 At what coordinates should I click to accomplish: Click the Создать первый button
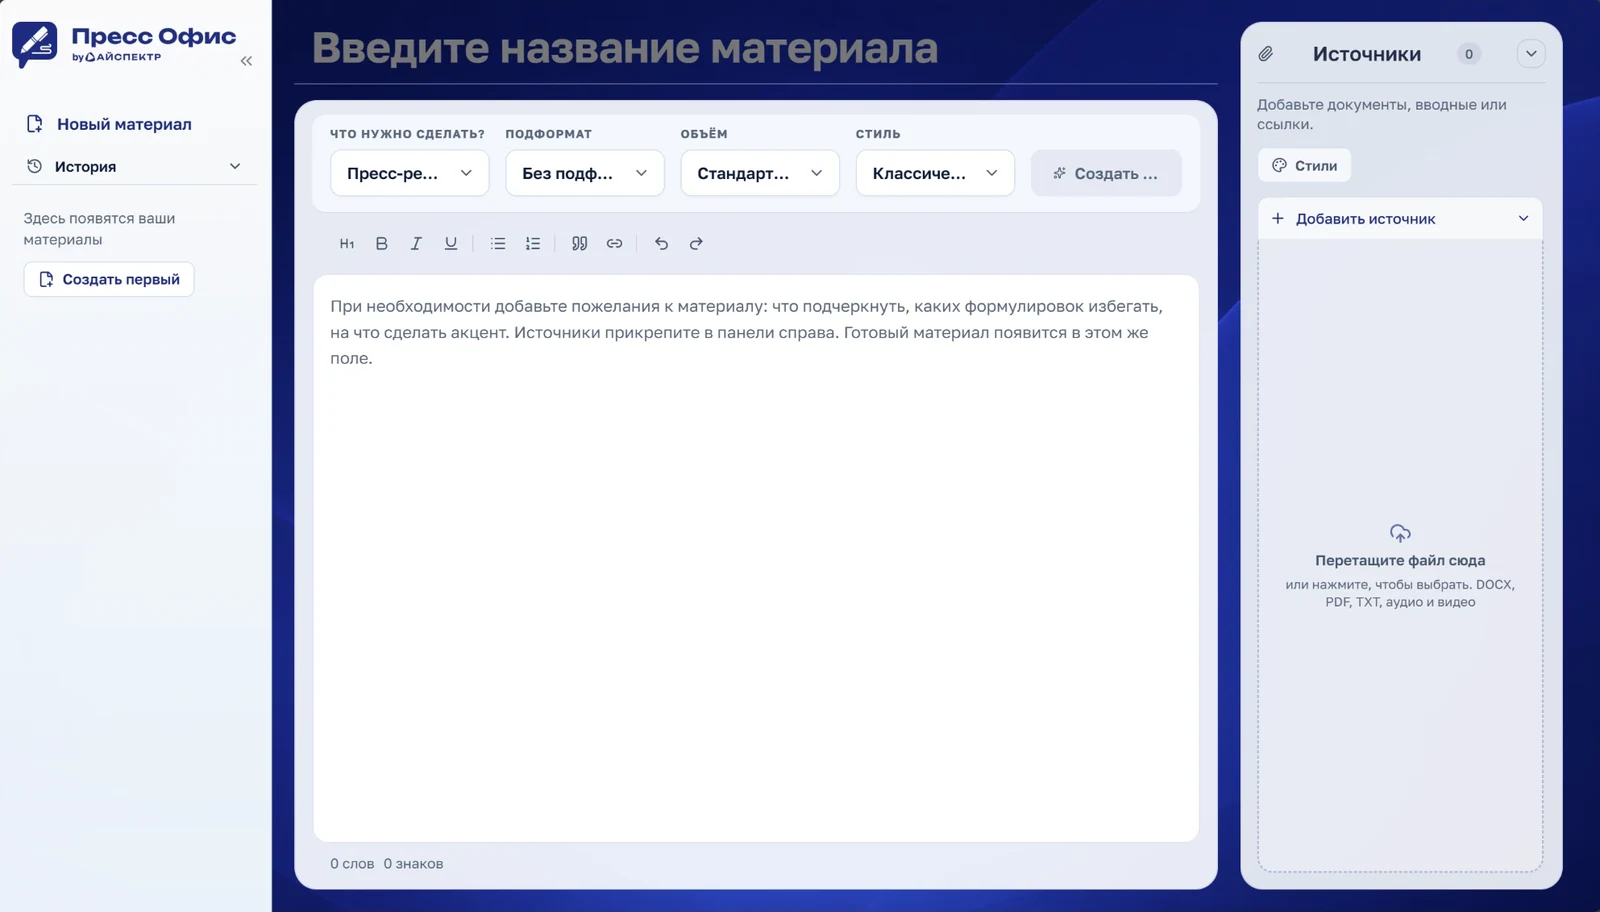click(x=109, y=279)
